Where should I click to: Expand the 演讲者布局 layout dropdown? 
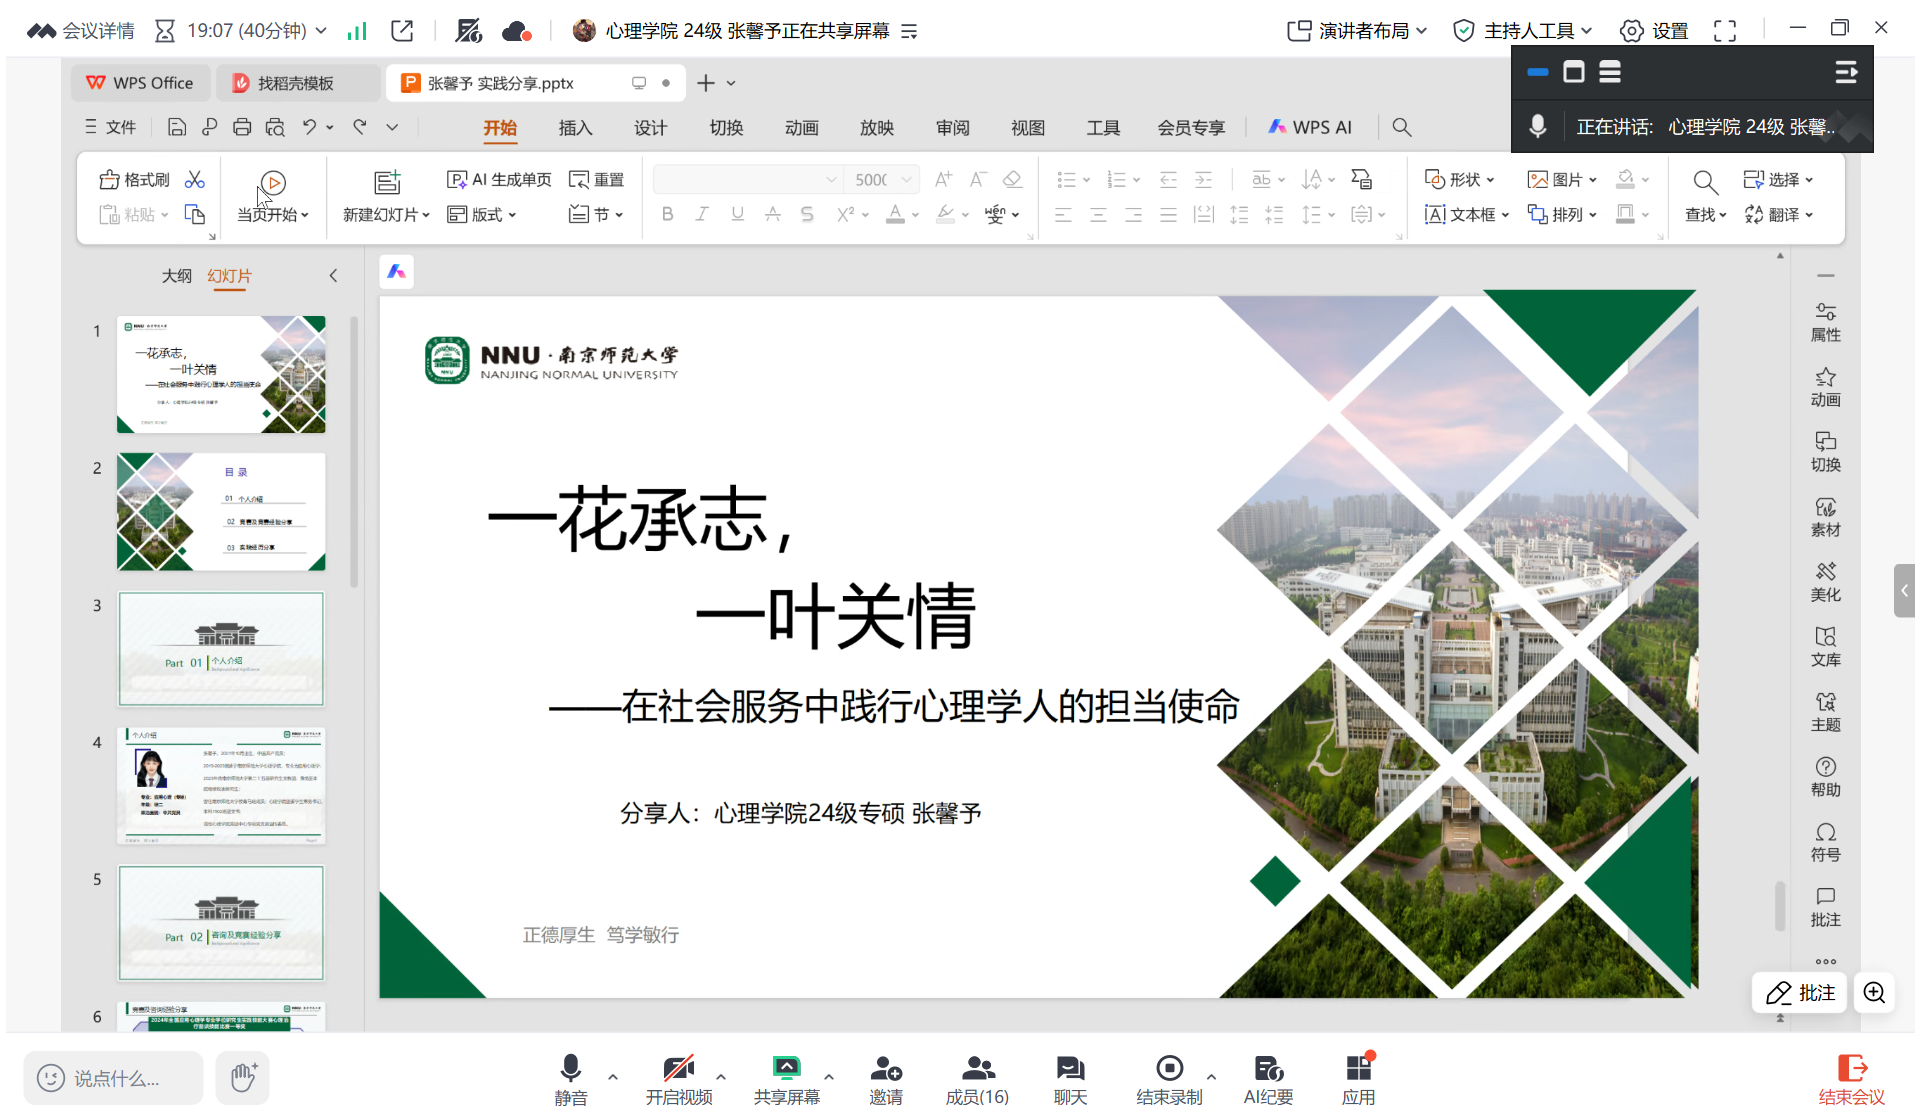pyautogui.click(x=1423, y=30)
